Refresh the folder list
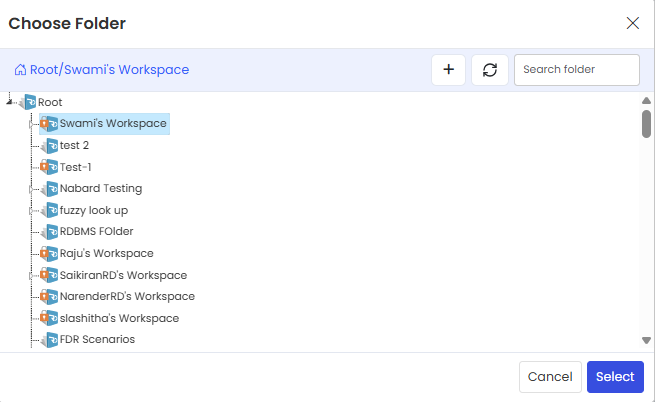Image resolution: width=655 pixels, height=402 pixels. pyautogui.click(x=490, y=69)
